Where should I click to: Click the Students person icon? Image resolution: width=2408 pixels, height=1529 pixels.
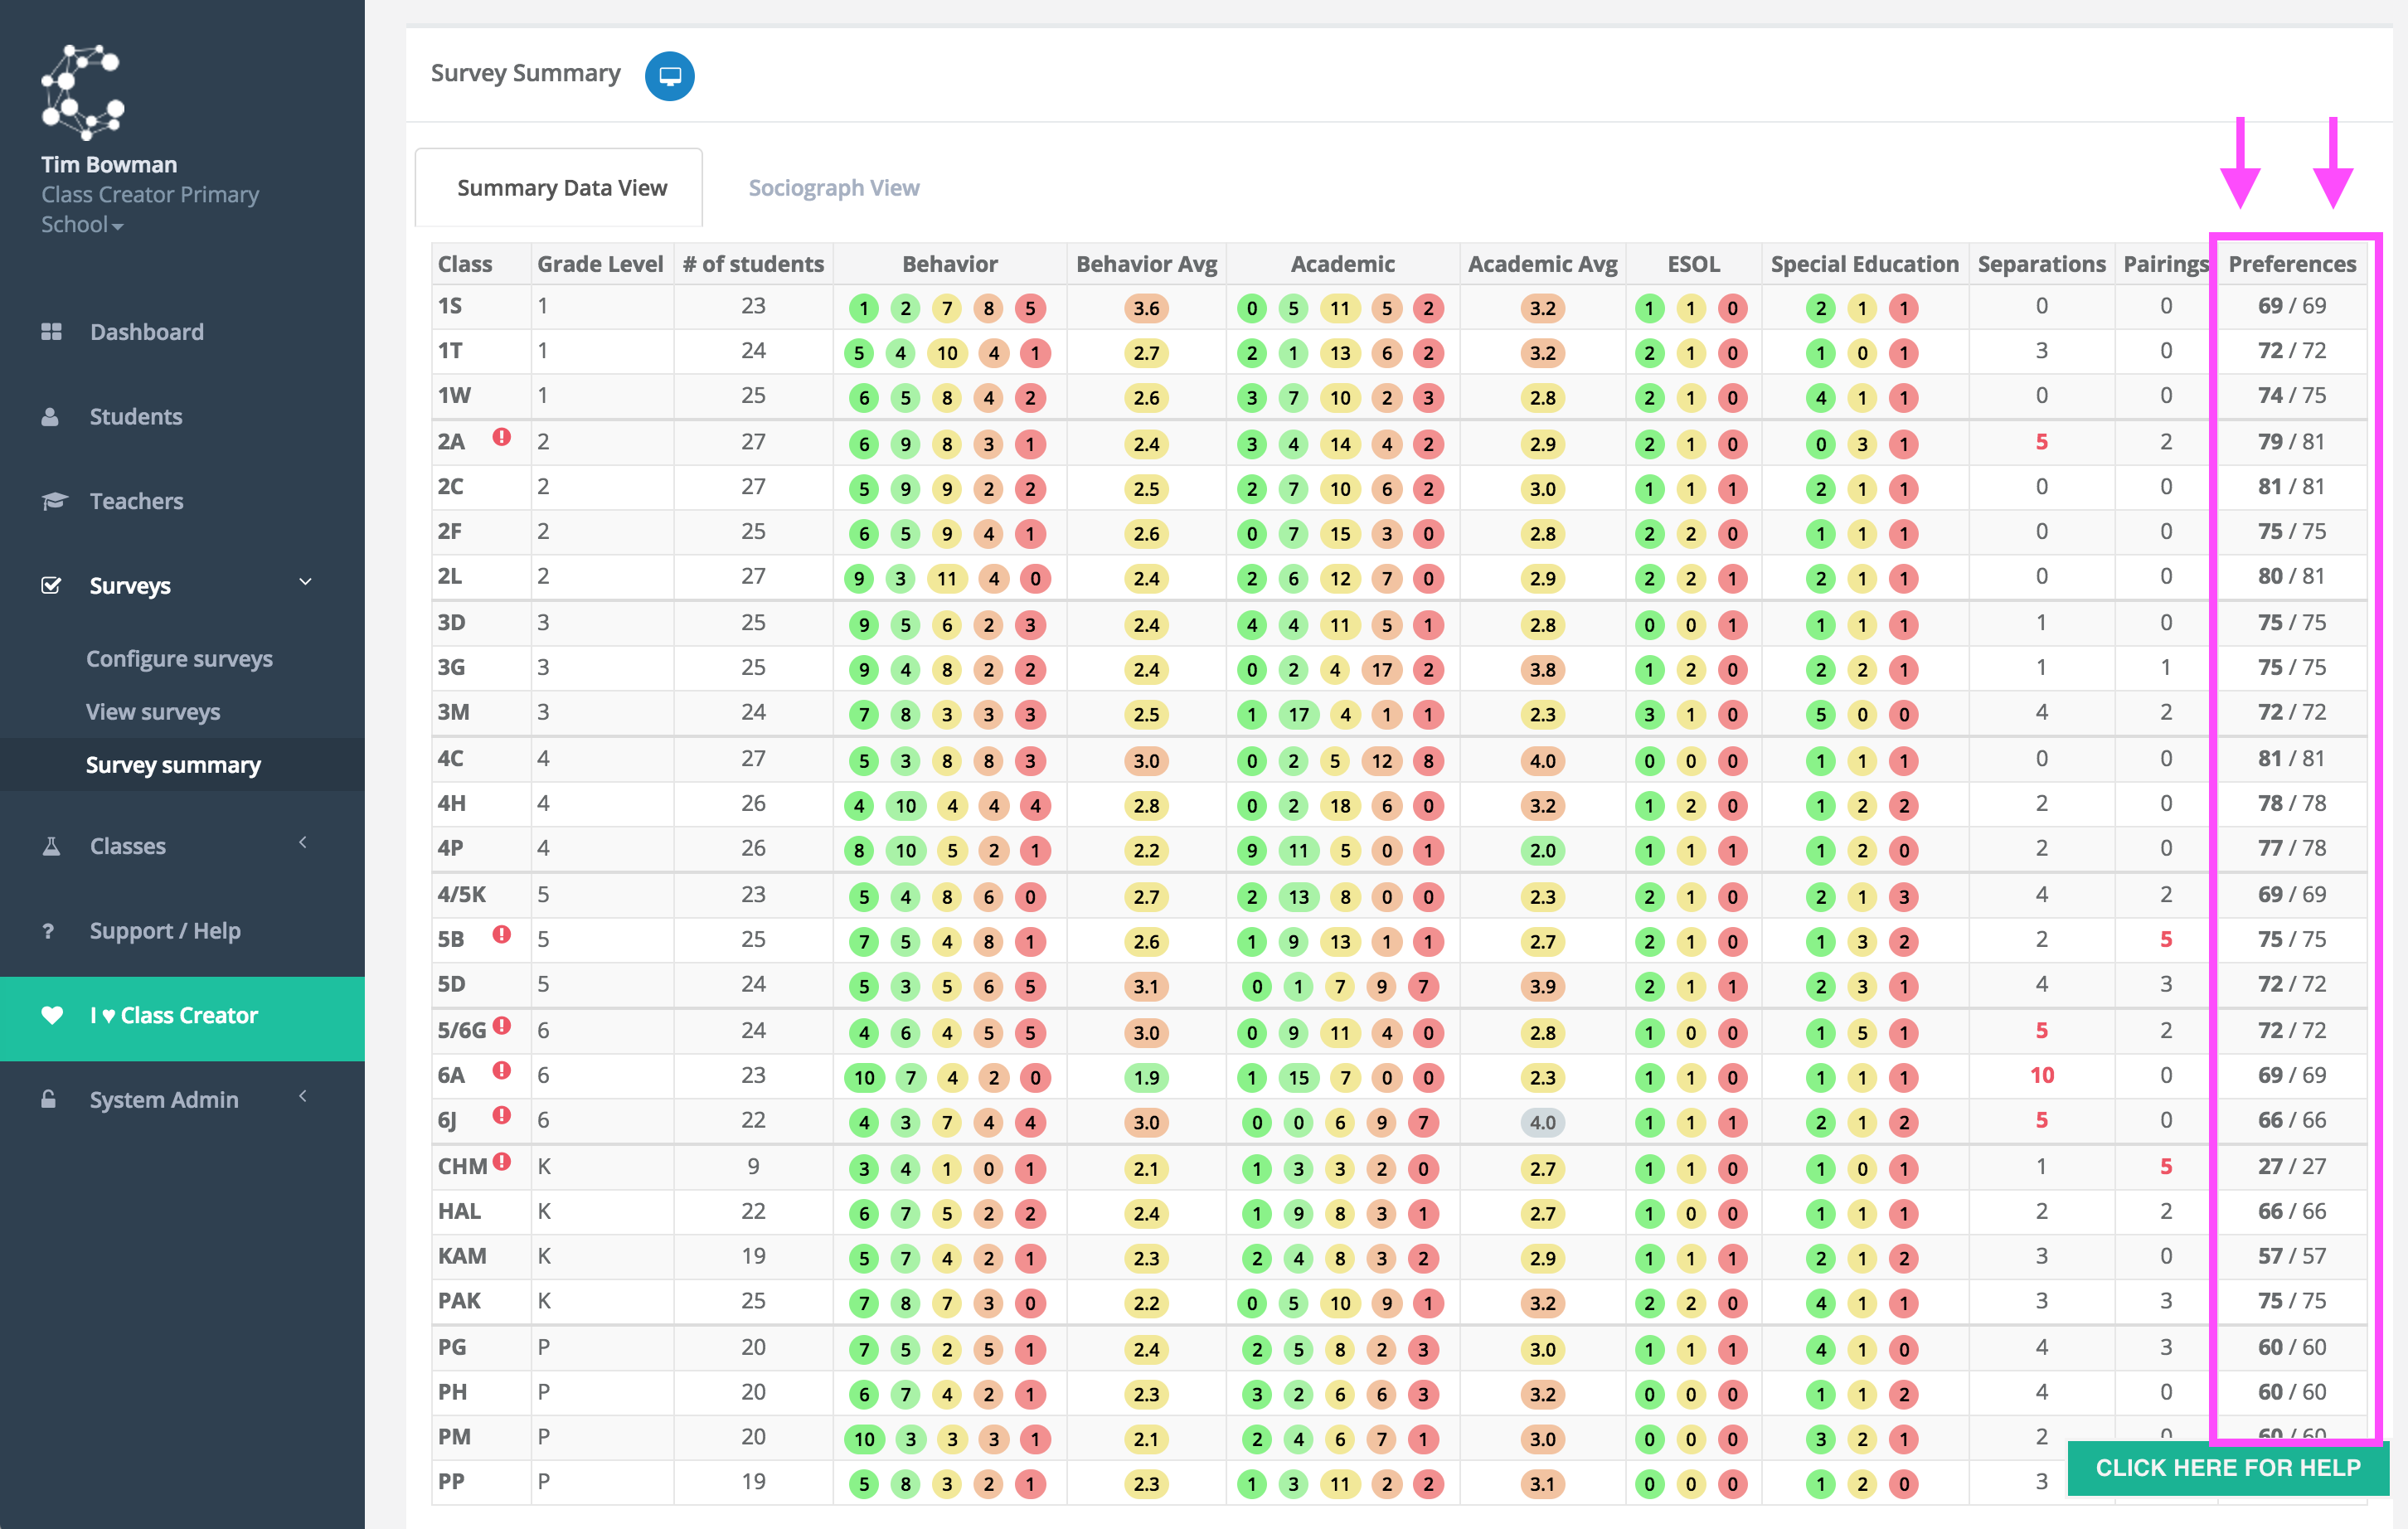coord(50,417)
